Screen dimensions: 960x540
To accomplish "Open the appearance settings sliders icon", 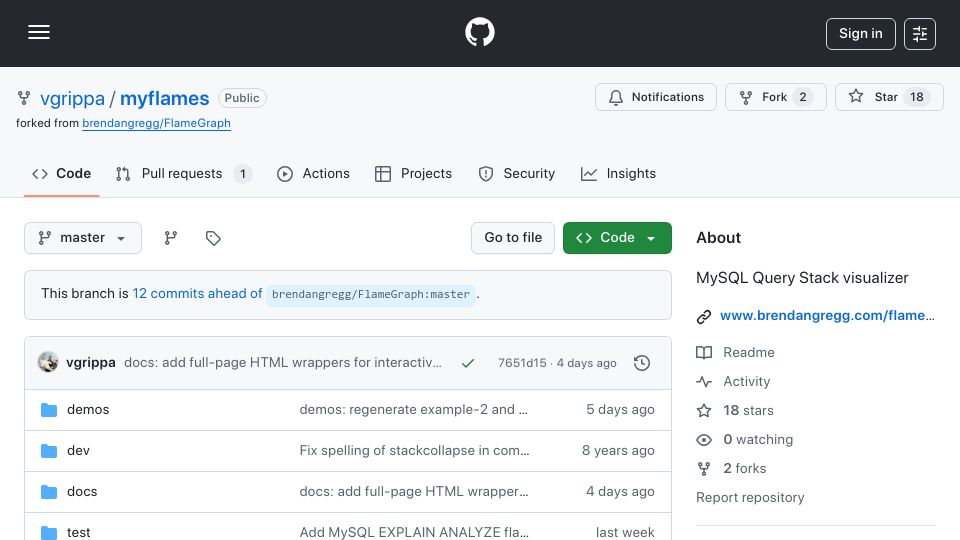I will tap(920, 34).
